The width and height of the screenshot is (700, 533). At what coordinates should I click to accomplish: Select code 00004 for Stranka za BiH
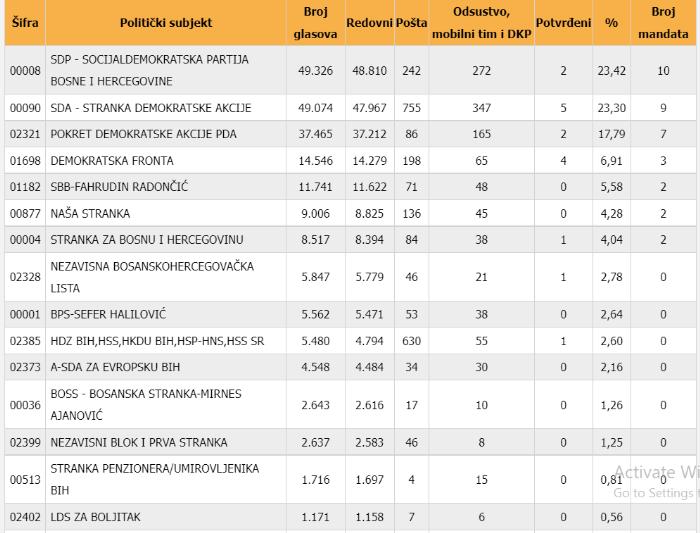(x=25, y=240)
